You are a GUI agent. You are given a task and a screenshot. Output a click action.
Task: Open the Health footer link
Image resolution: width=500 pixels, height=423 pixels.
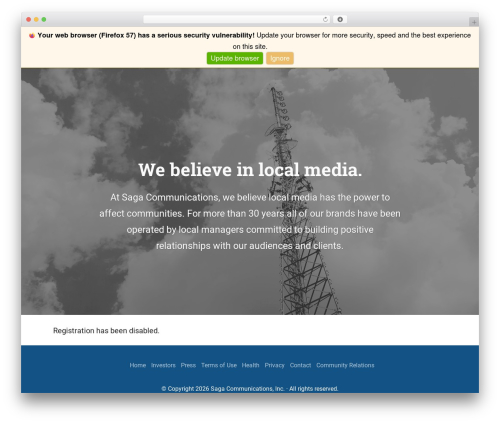[x=251, y=365]
